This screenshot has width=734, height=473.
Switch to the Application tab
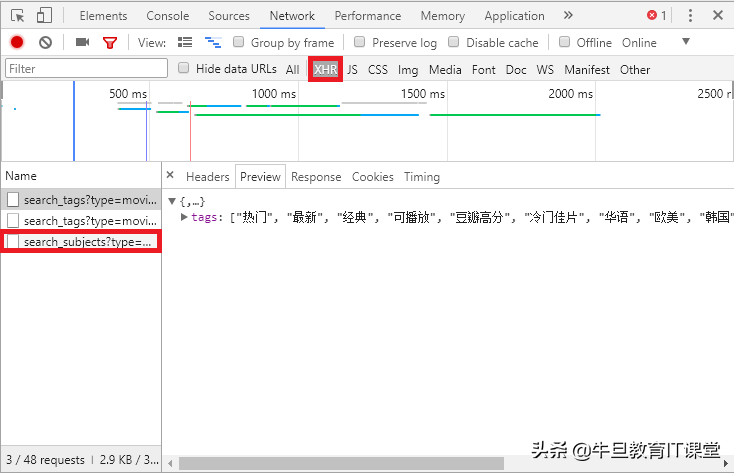click(514, 16)
